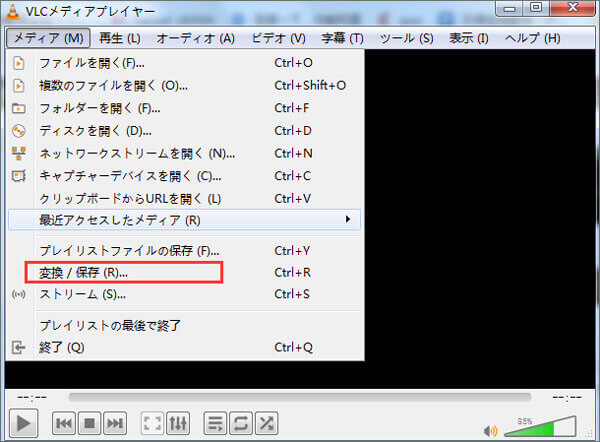Click the disc icon beside ディスクを開く
The width and height of the screenshot is (600, 442).
18,131
